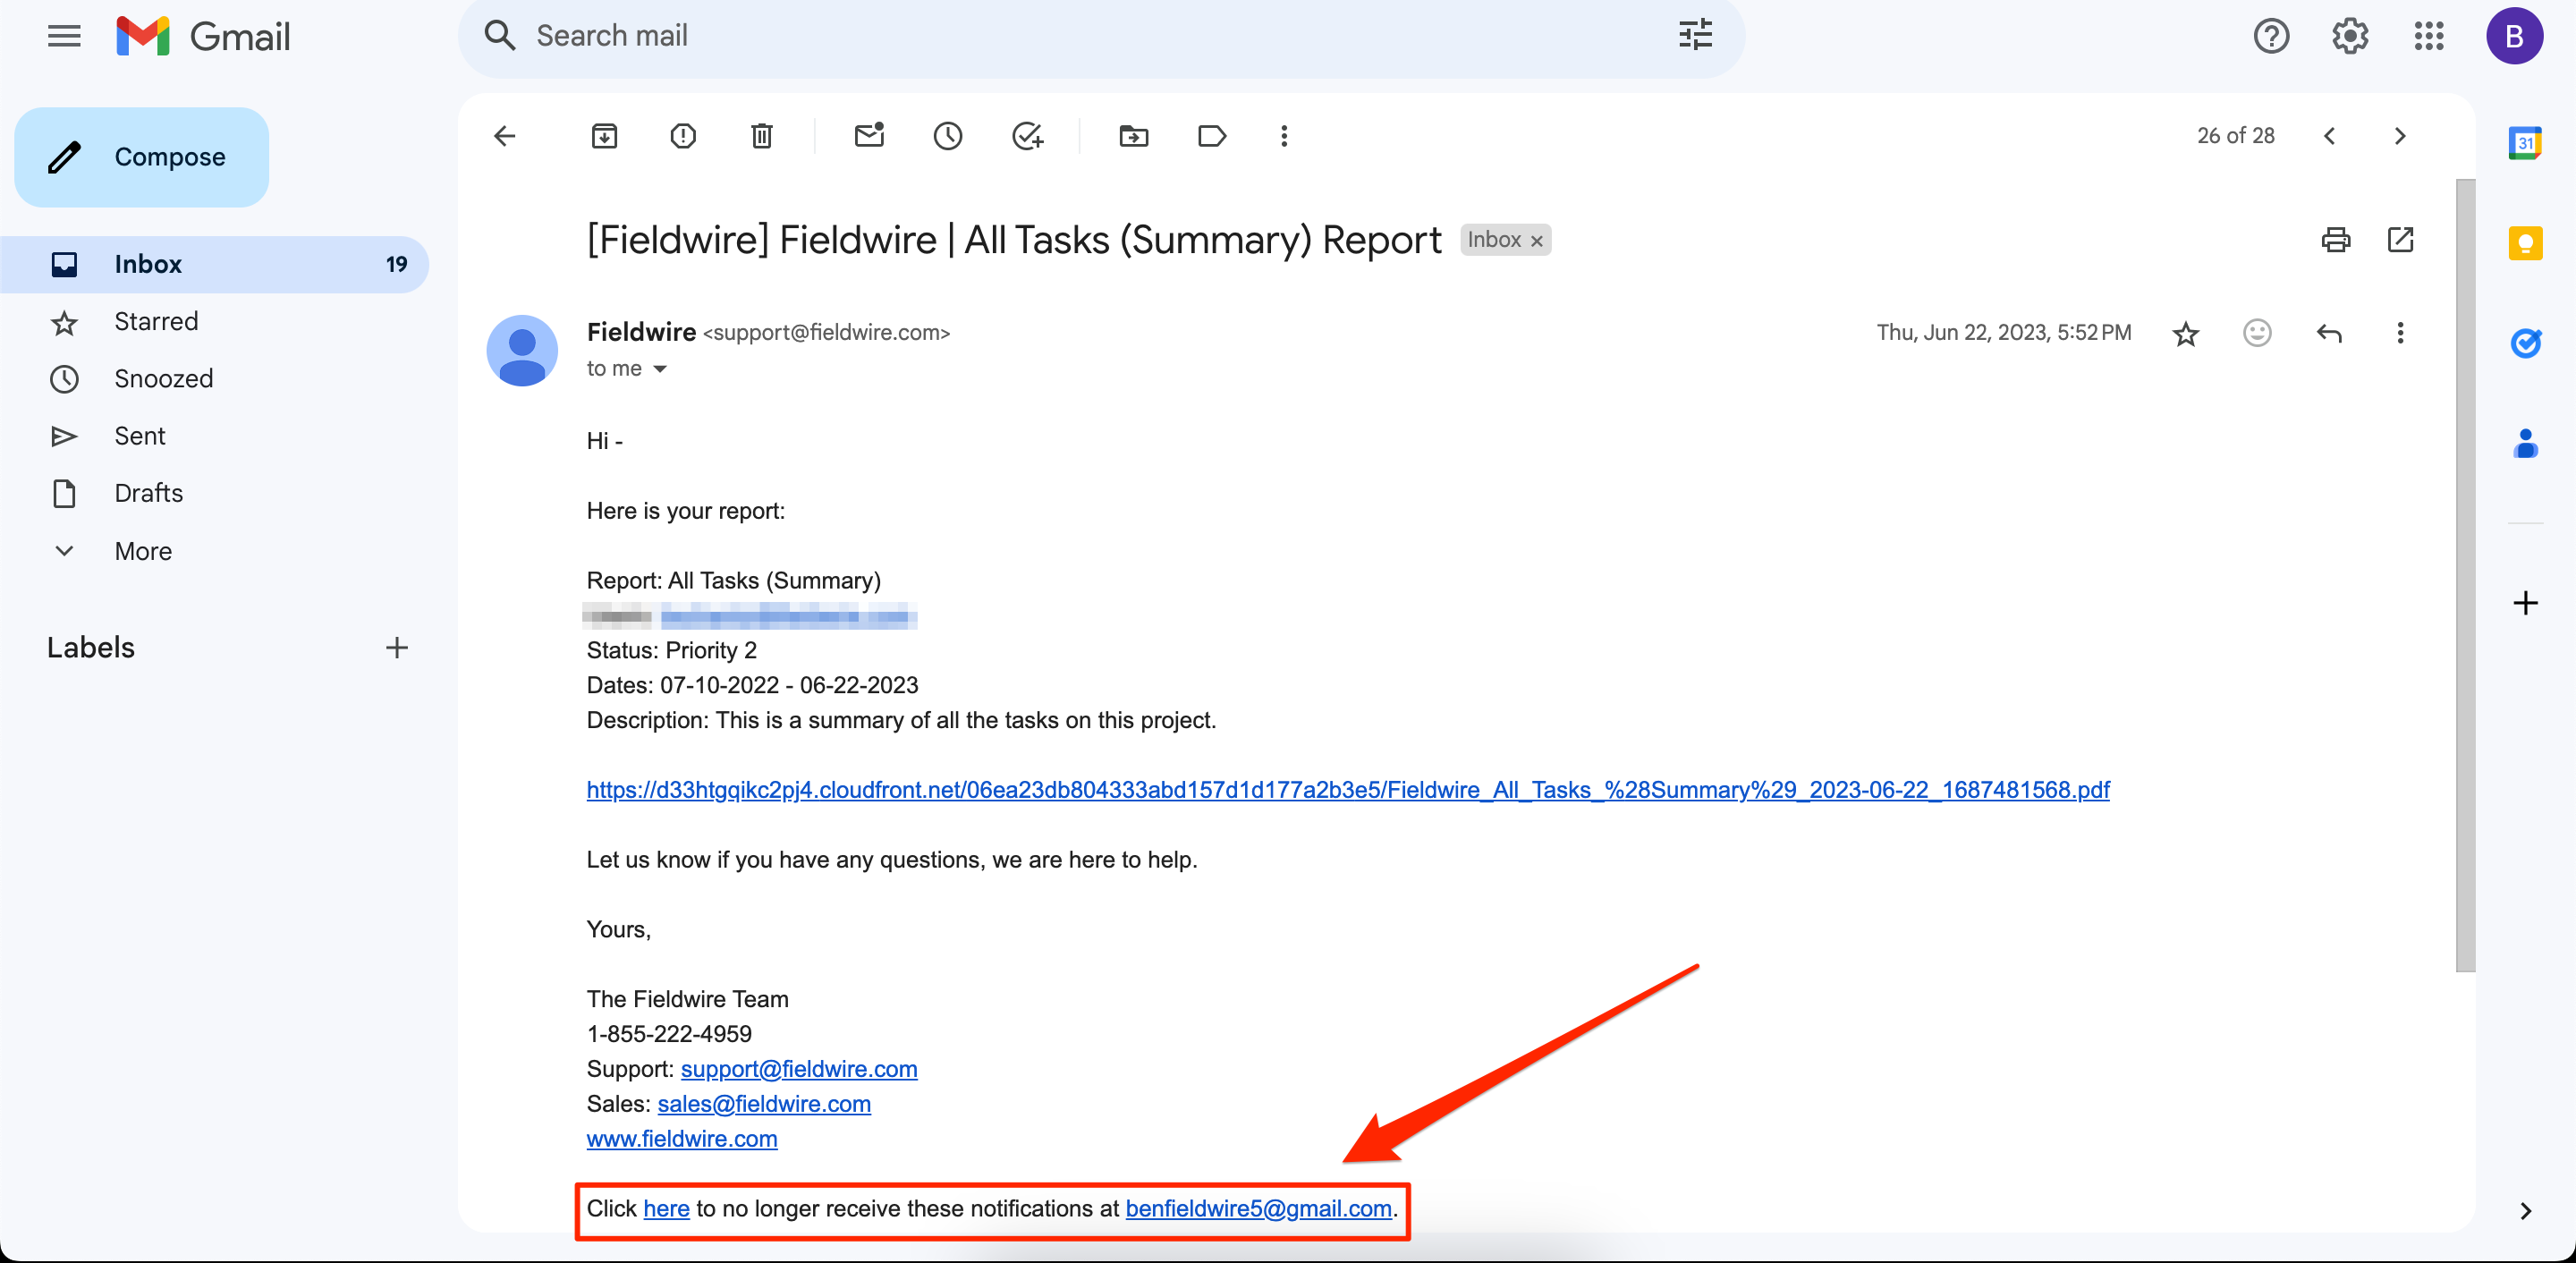Expand recipient details next to "to me"
This screenshot has height=1263, width=2576.
tap(660, 369)
